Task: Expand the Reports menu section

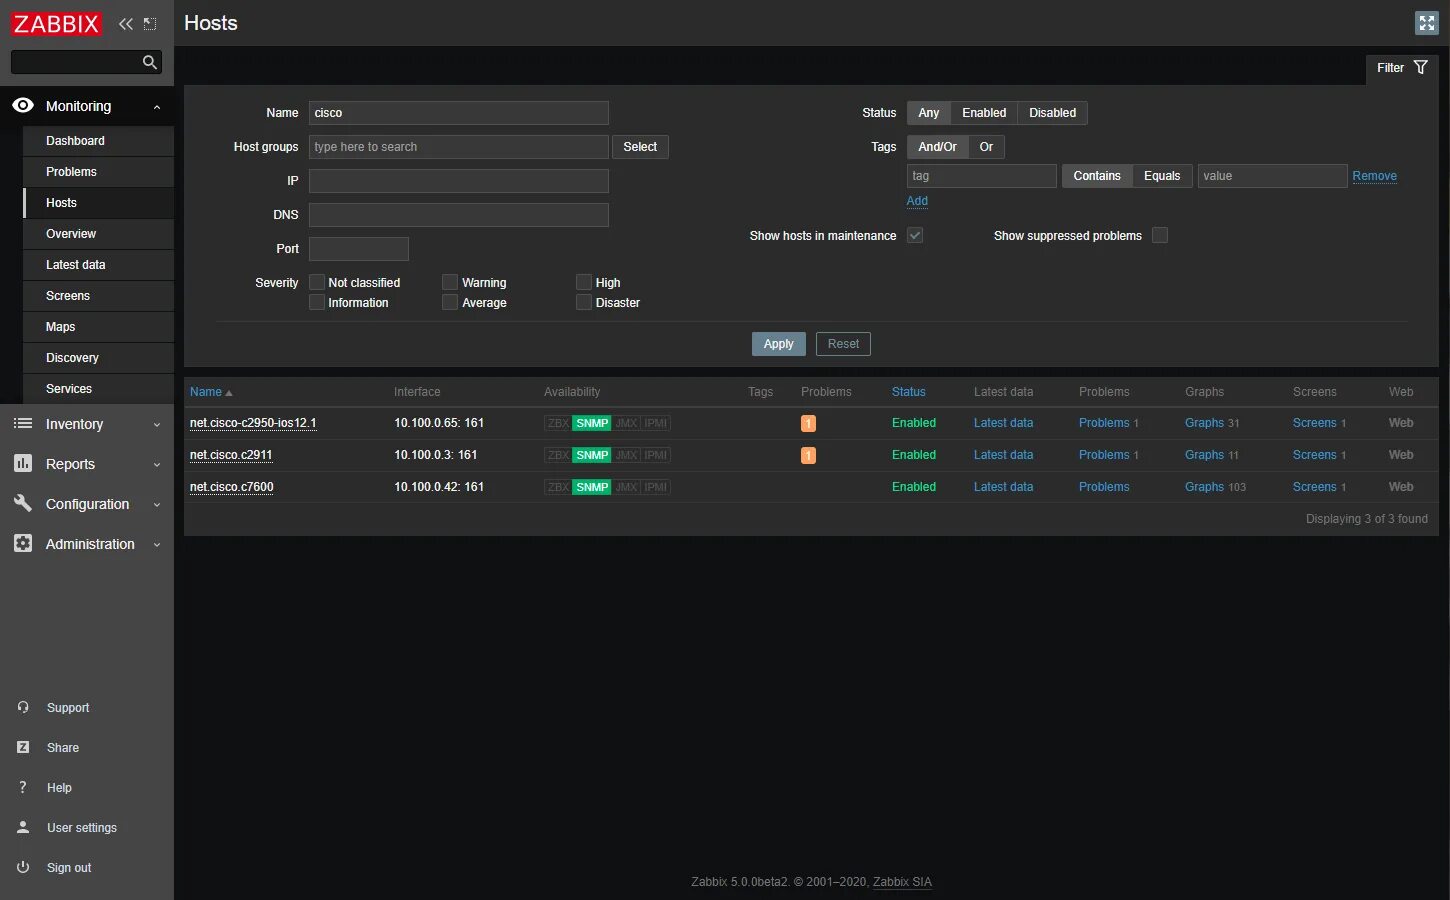Action: click(157, 465)
